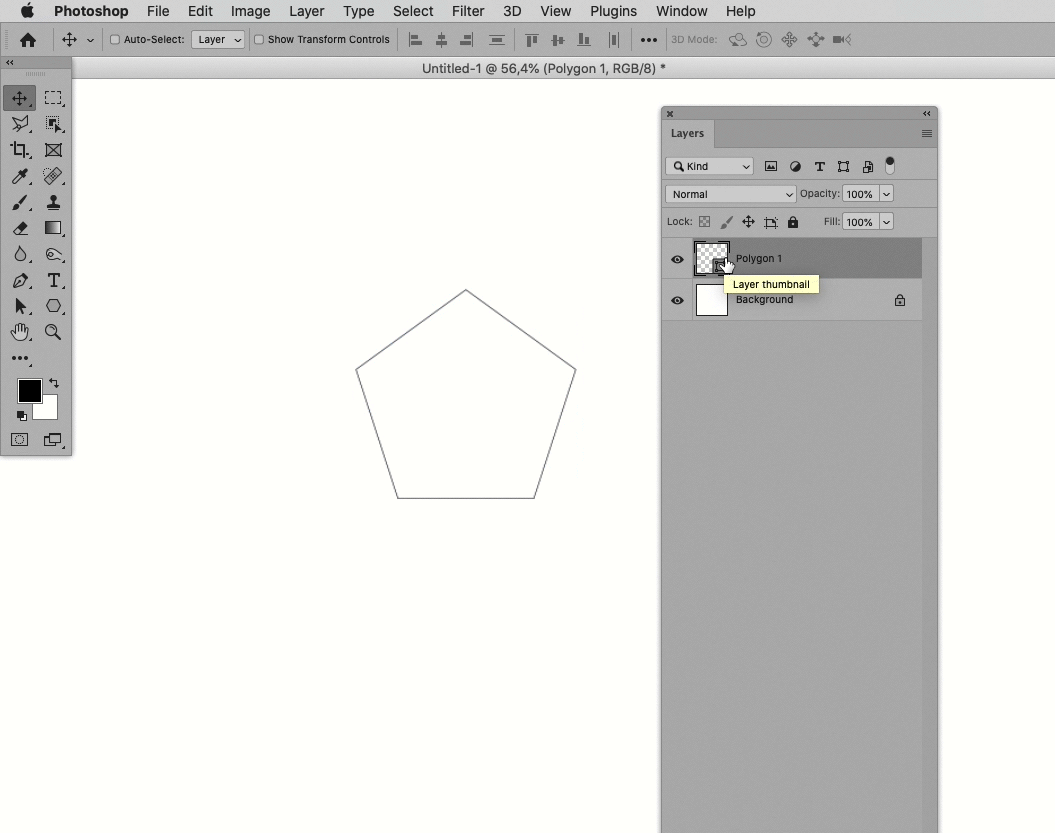
Task: Open the Layers panel menu
Action: click(926, 134)
